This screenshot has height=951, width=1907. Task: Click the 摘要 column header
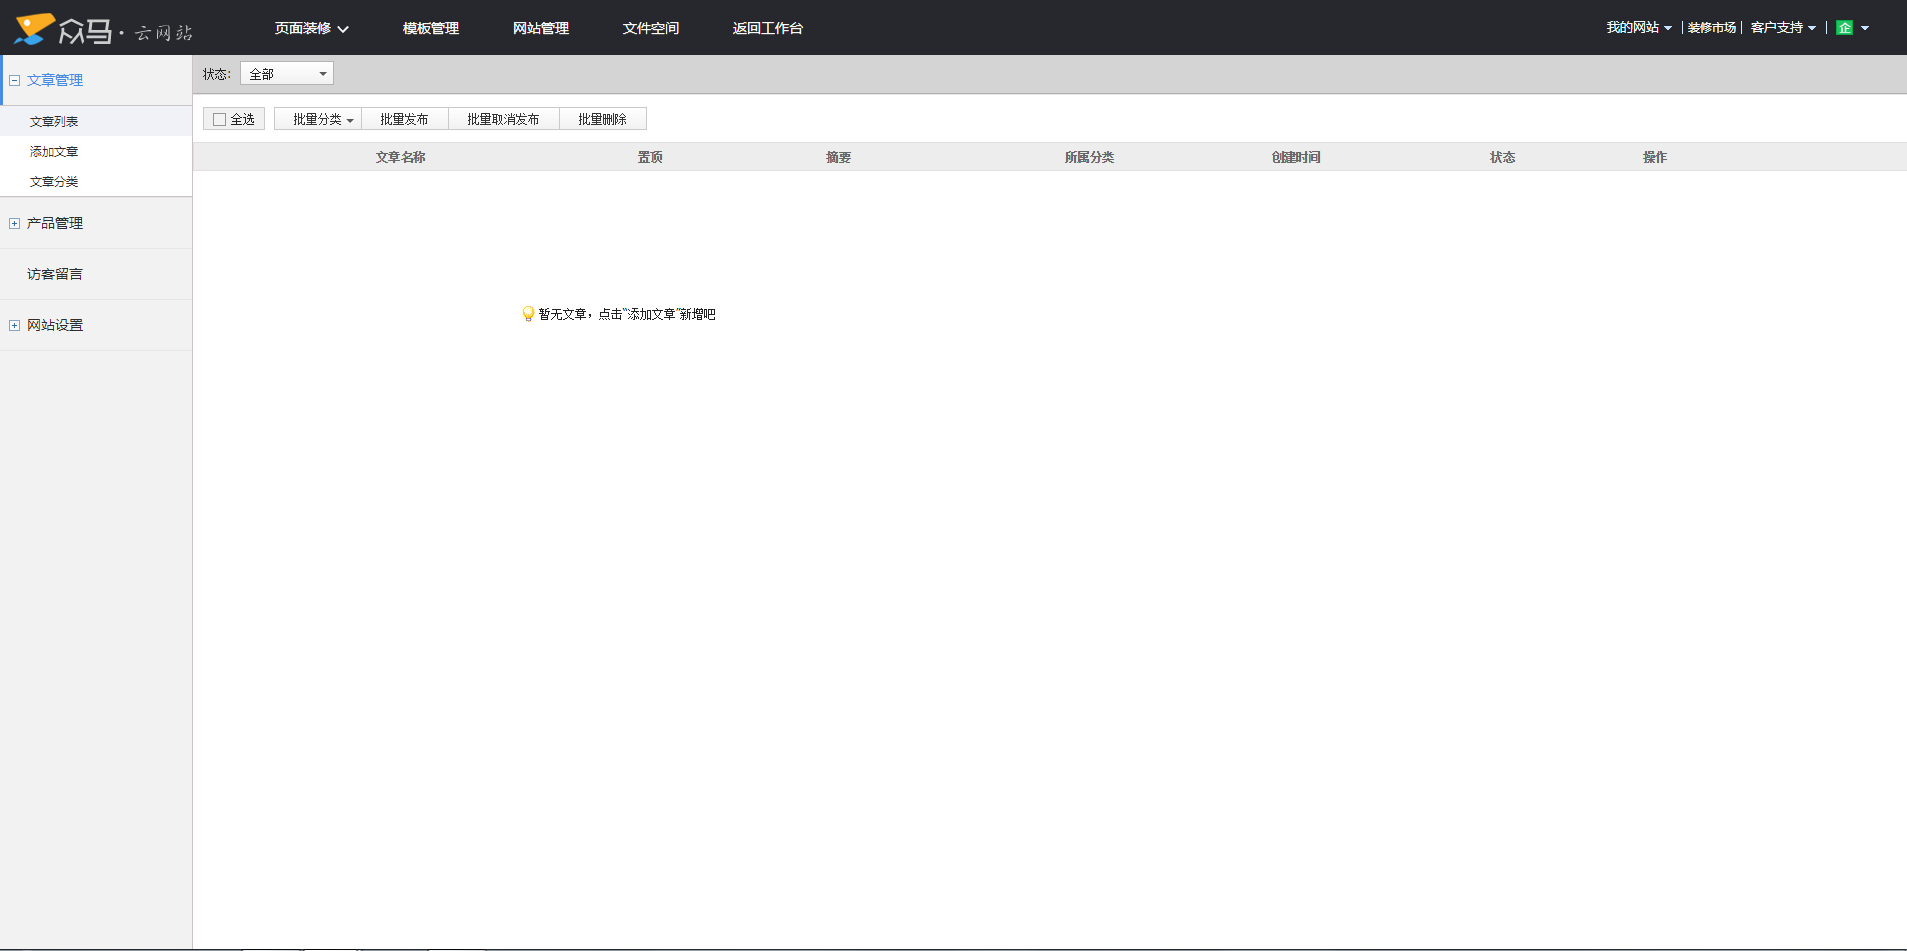point(838,157)
